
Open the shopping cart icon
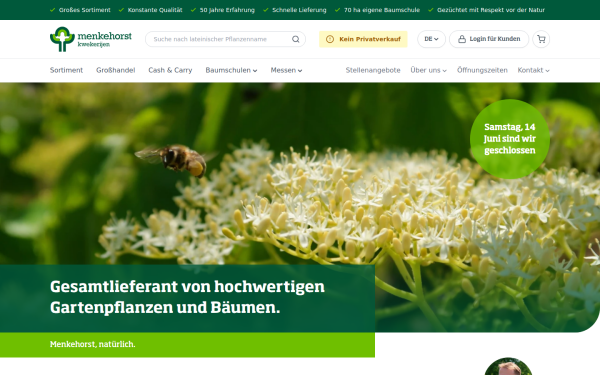pos(541,39)
